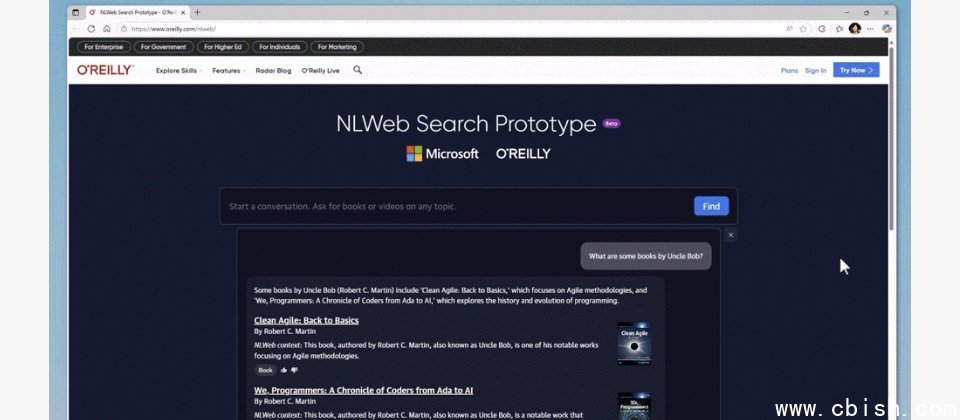This screenshot has width=960, height=420.
Task: Add this page to favorites star
Action: (x=803, y=29)
